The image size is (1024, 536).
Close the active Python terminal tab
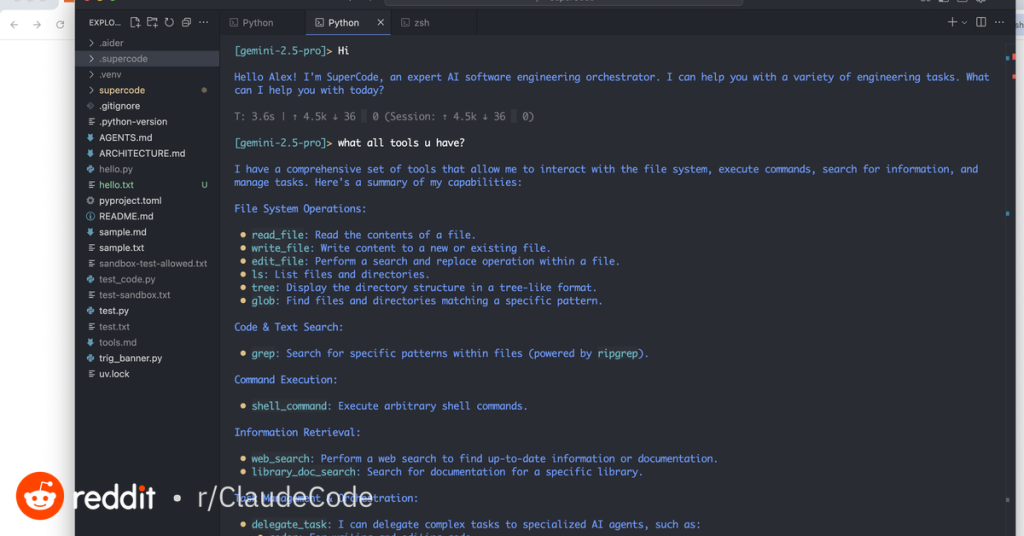click(380, 22)
